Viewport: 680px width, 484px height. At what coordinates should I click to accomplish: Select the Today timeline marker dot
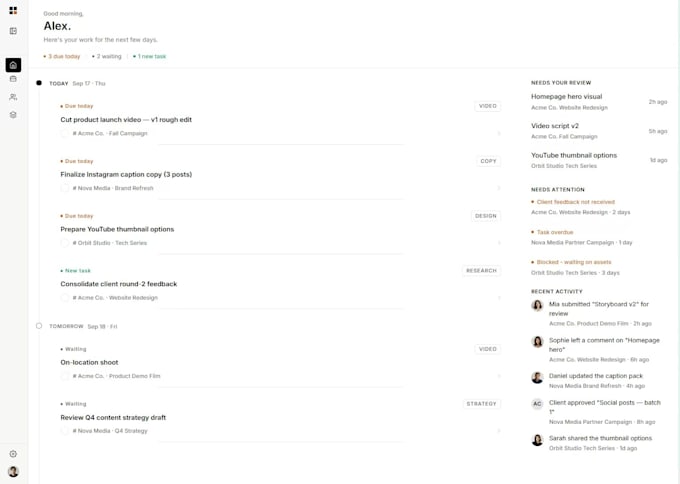point(39,83)
